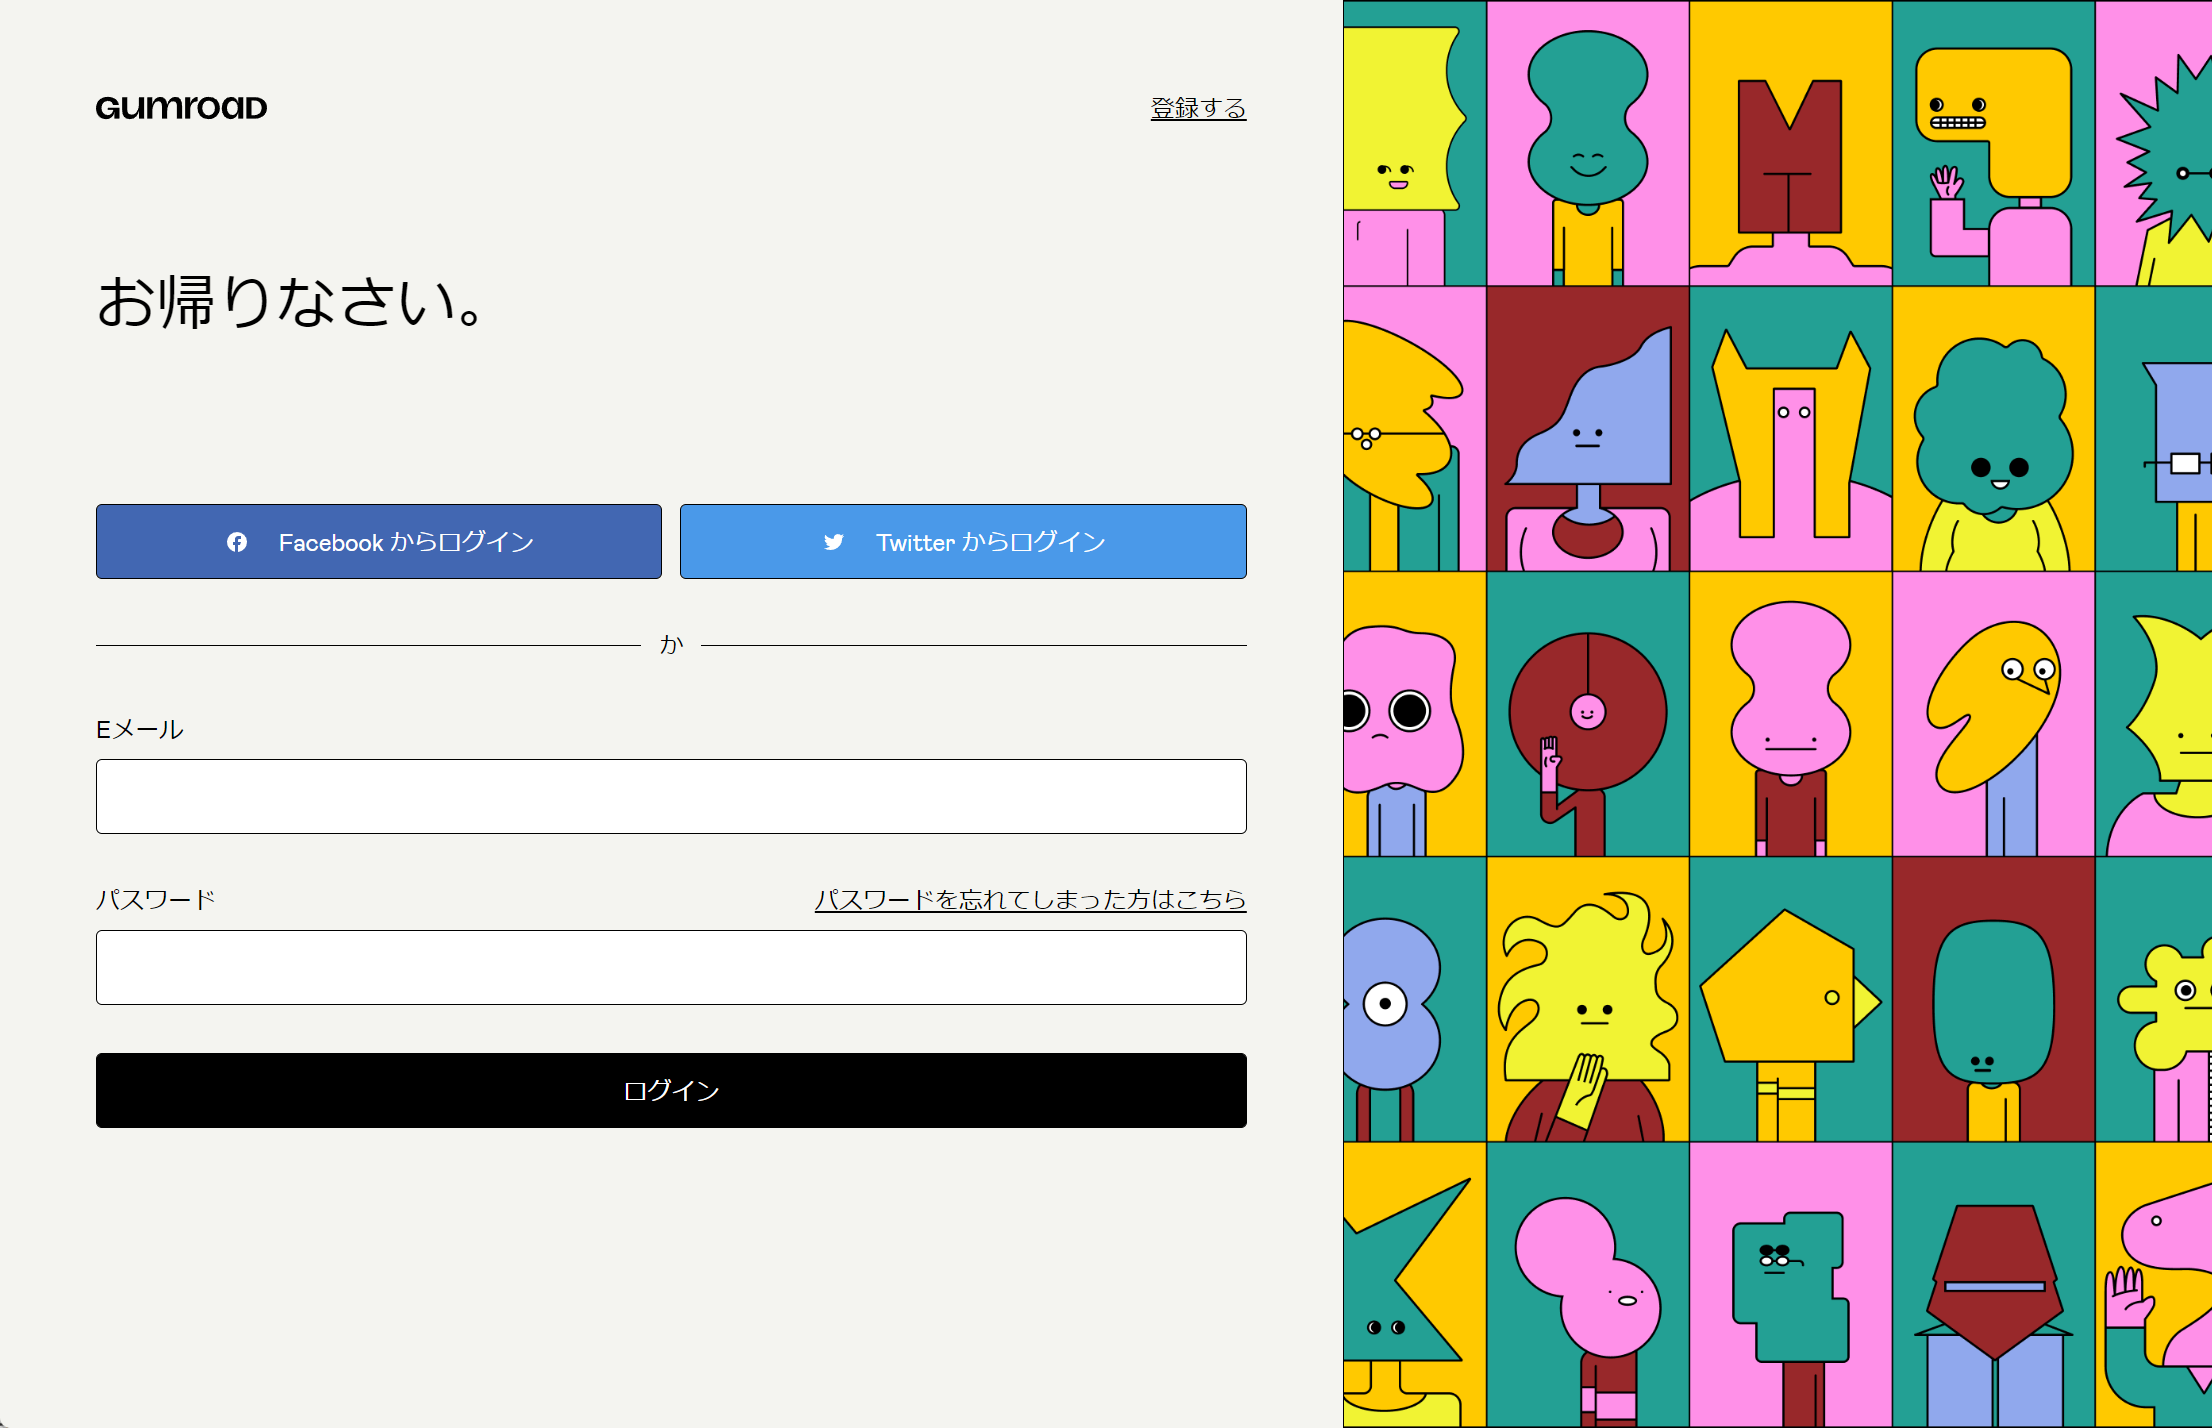Click the お帰りなさい。 heading text

coord(290,302)
